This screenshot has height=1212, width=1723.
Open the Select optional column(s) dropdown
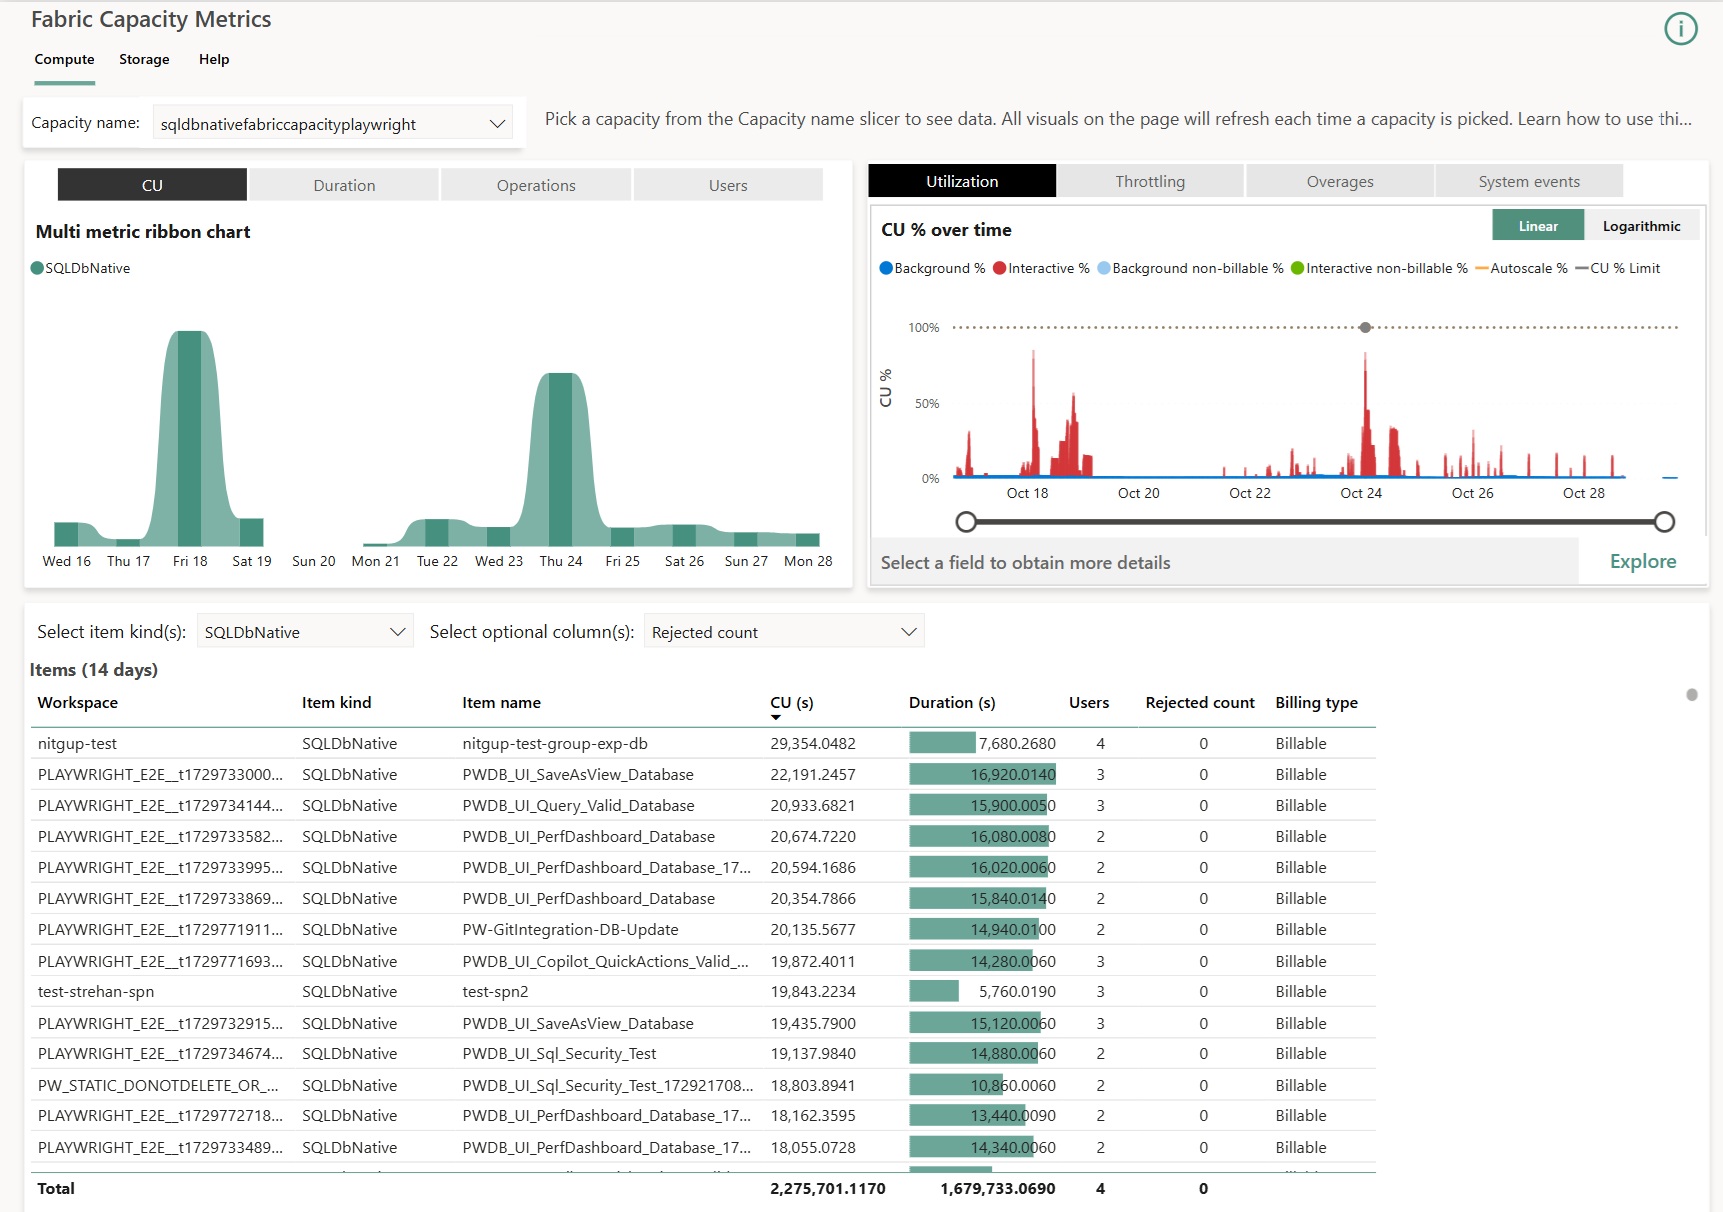coord(908,631)
